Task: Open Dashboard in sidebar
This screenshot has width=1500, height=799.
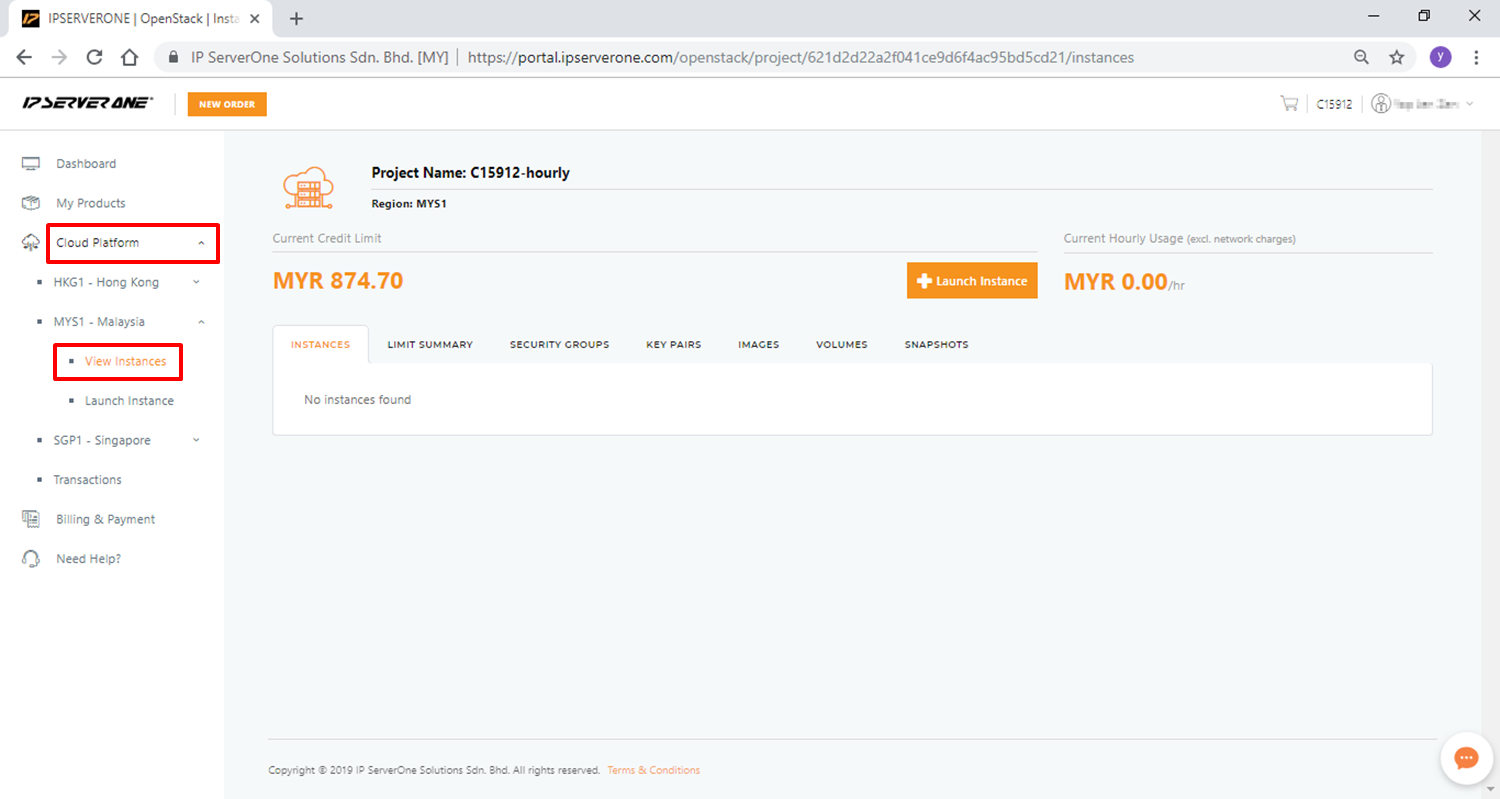Action: click(86, 163)
